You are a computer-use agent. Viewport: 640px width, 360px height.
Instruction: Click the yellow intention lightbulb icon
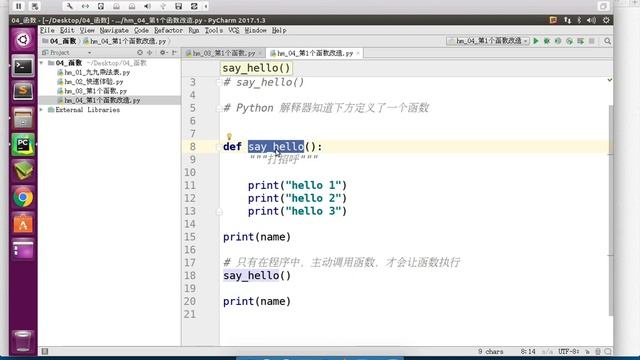click(229, 136)
